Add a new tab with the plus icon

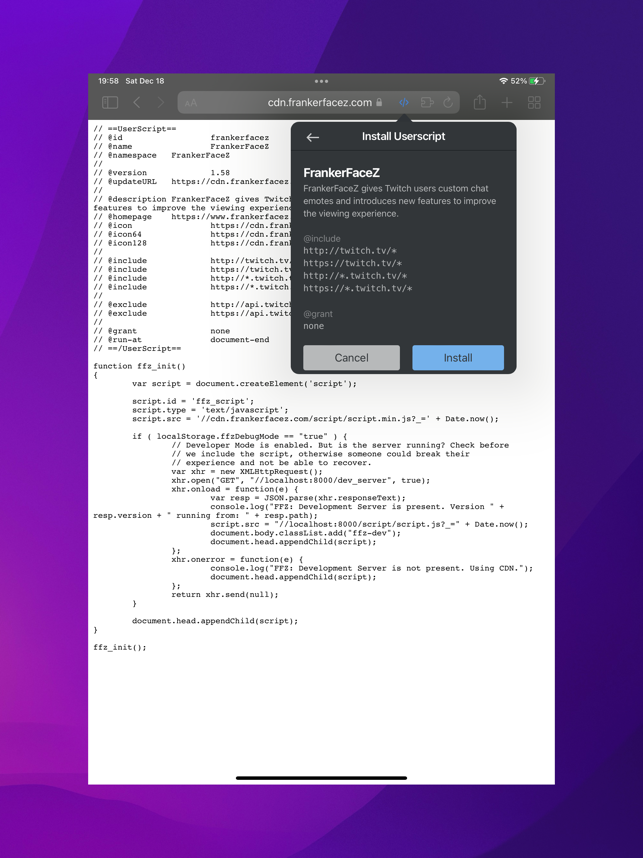pos(507,102)
